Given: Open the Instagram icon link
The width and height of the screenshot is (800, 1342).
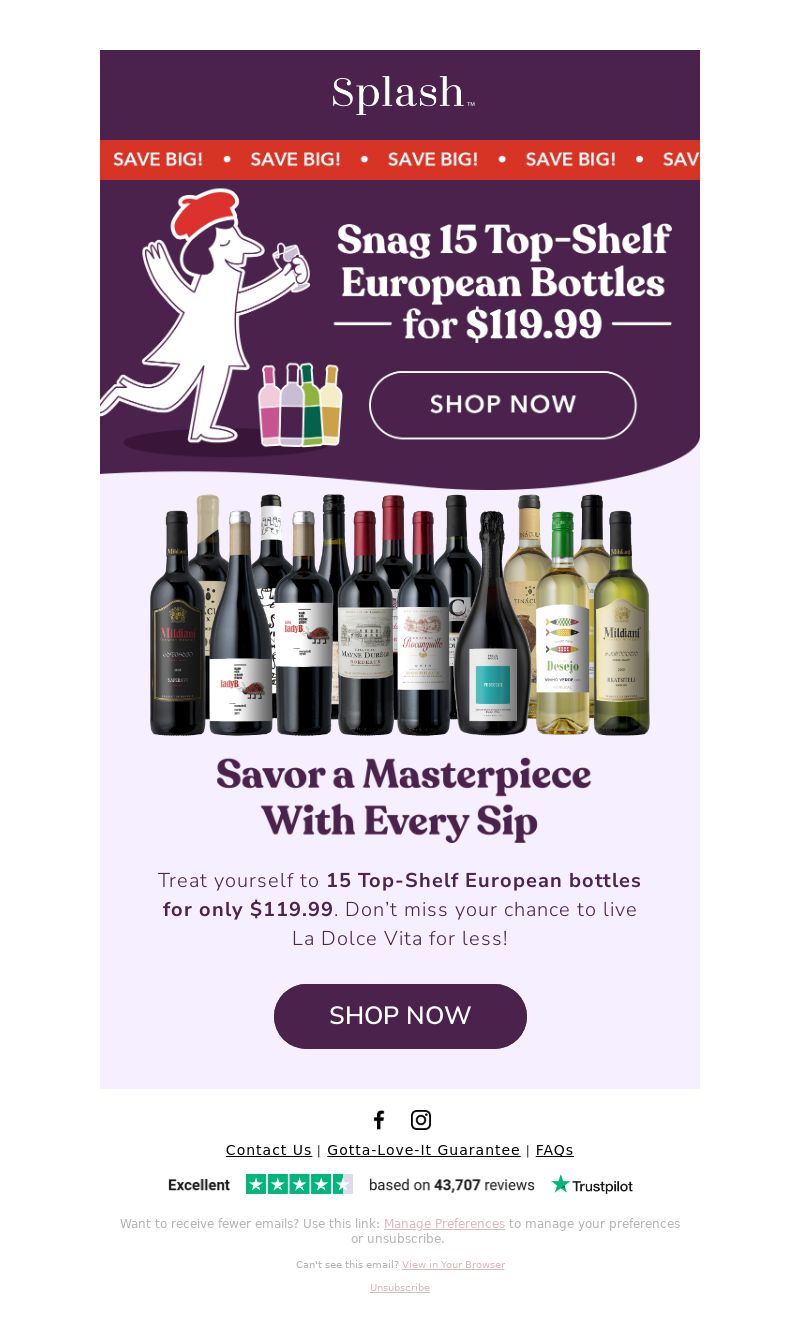Looking at the screenshot, I should [421, 1120].
